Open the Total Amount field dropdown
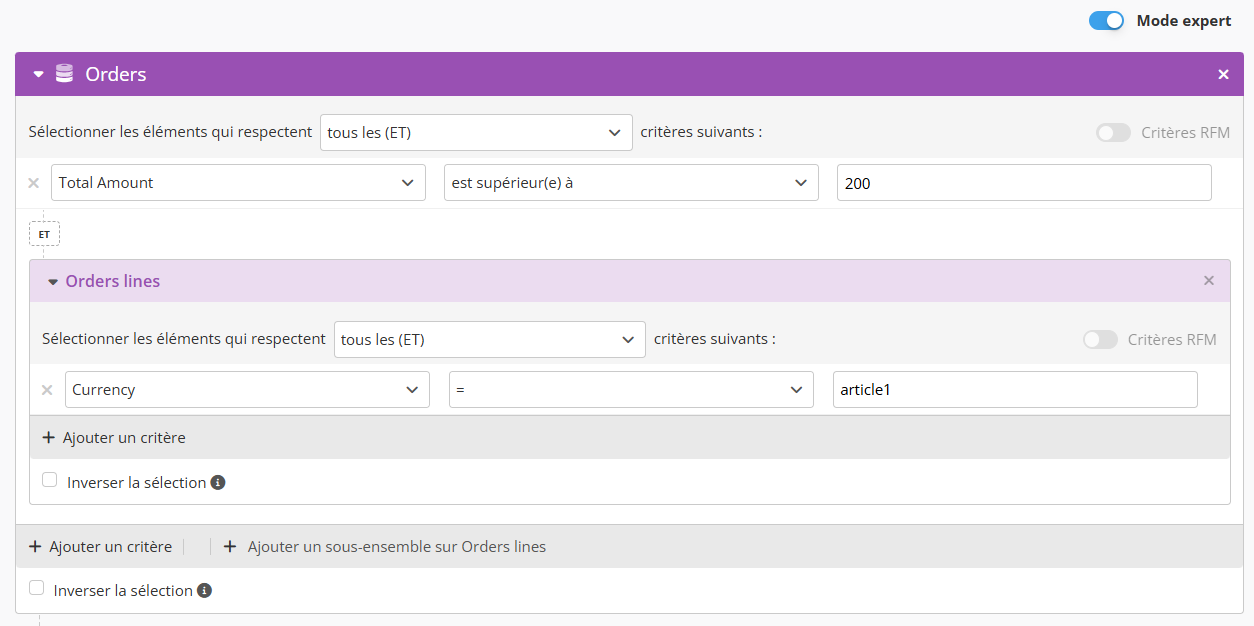 pos(238,183)
